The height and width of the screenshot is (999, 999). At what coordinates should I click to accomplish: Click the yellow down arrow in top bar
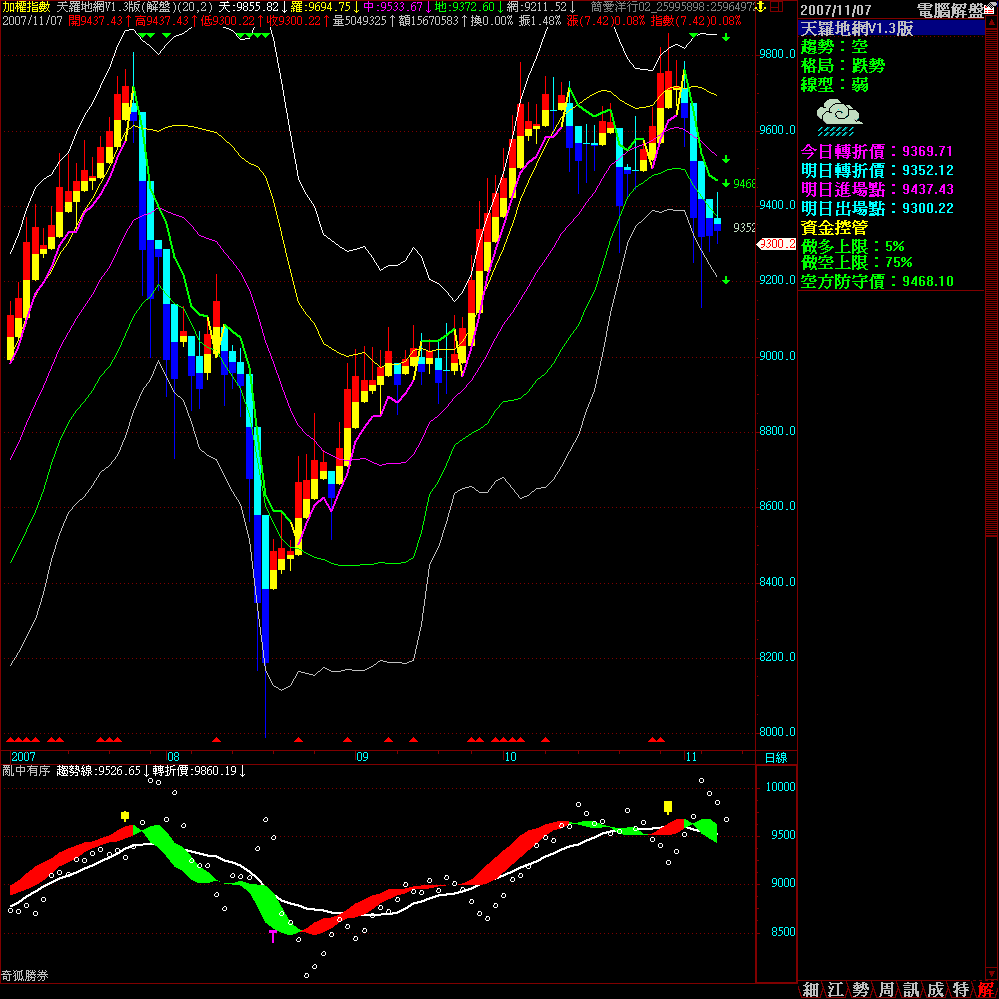coord(761,7)
